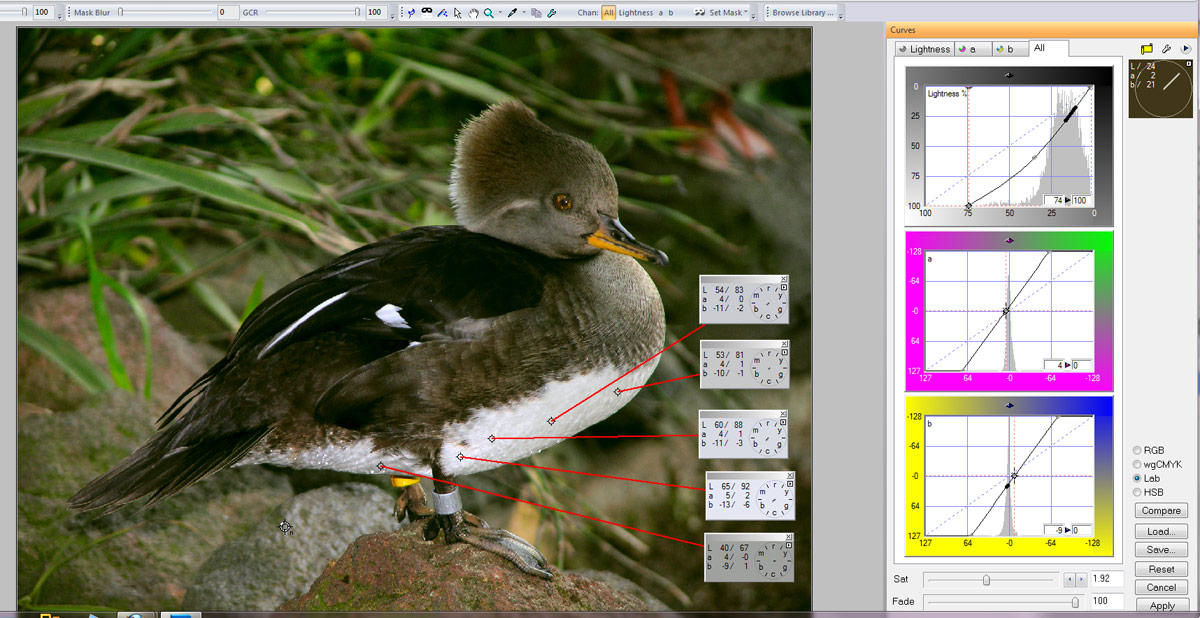Adjust the Fade slider handle

pyautogui.click(x=1075, y=602)
